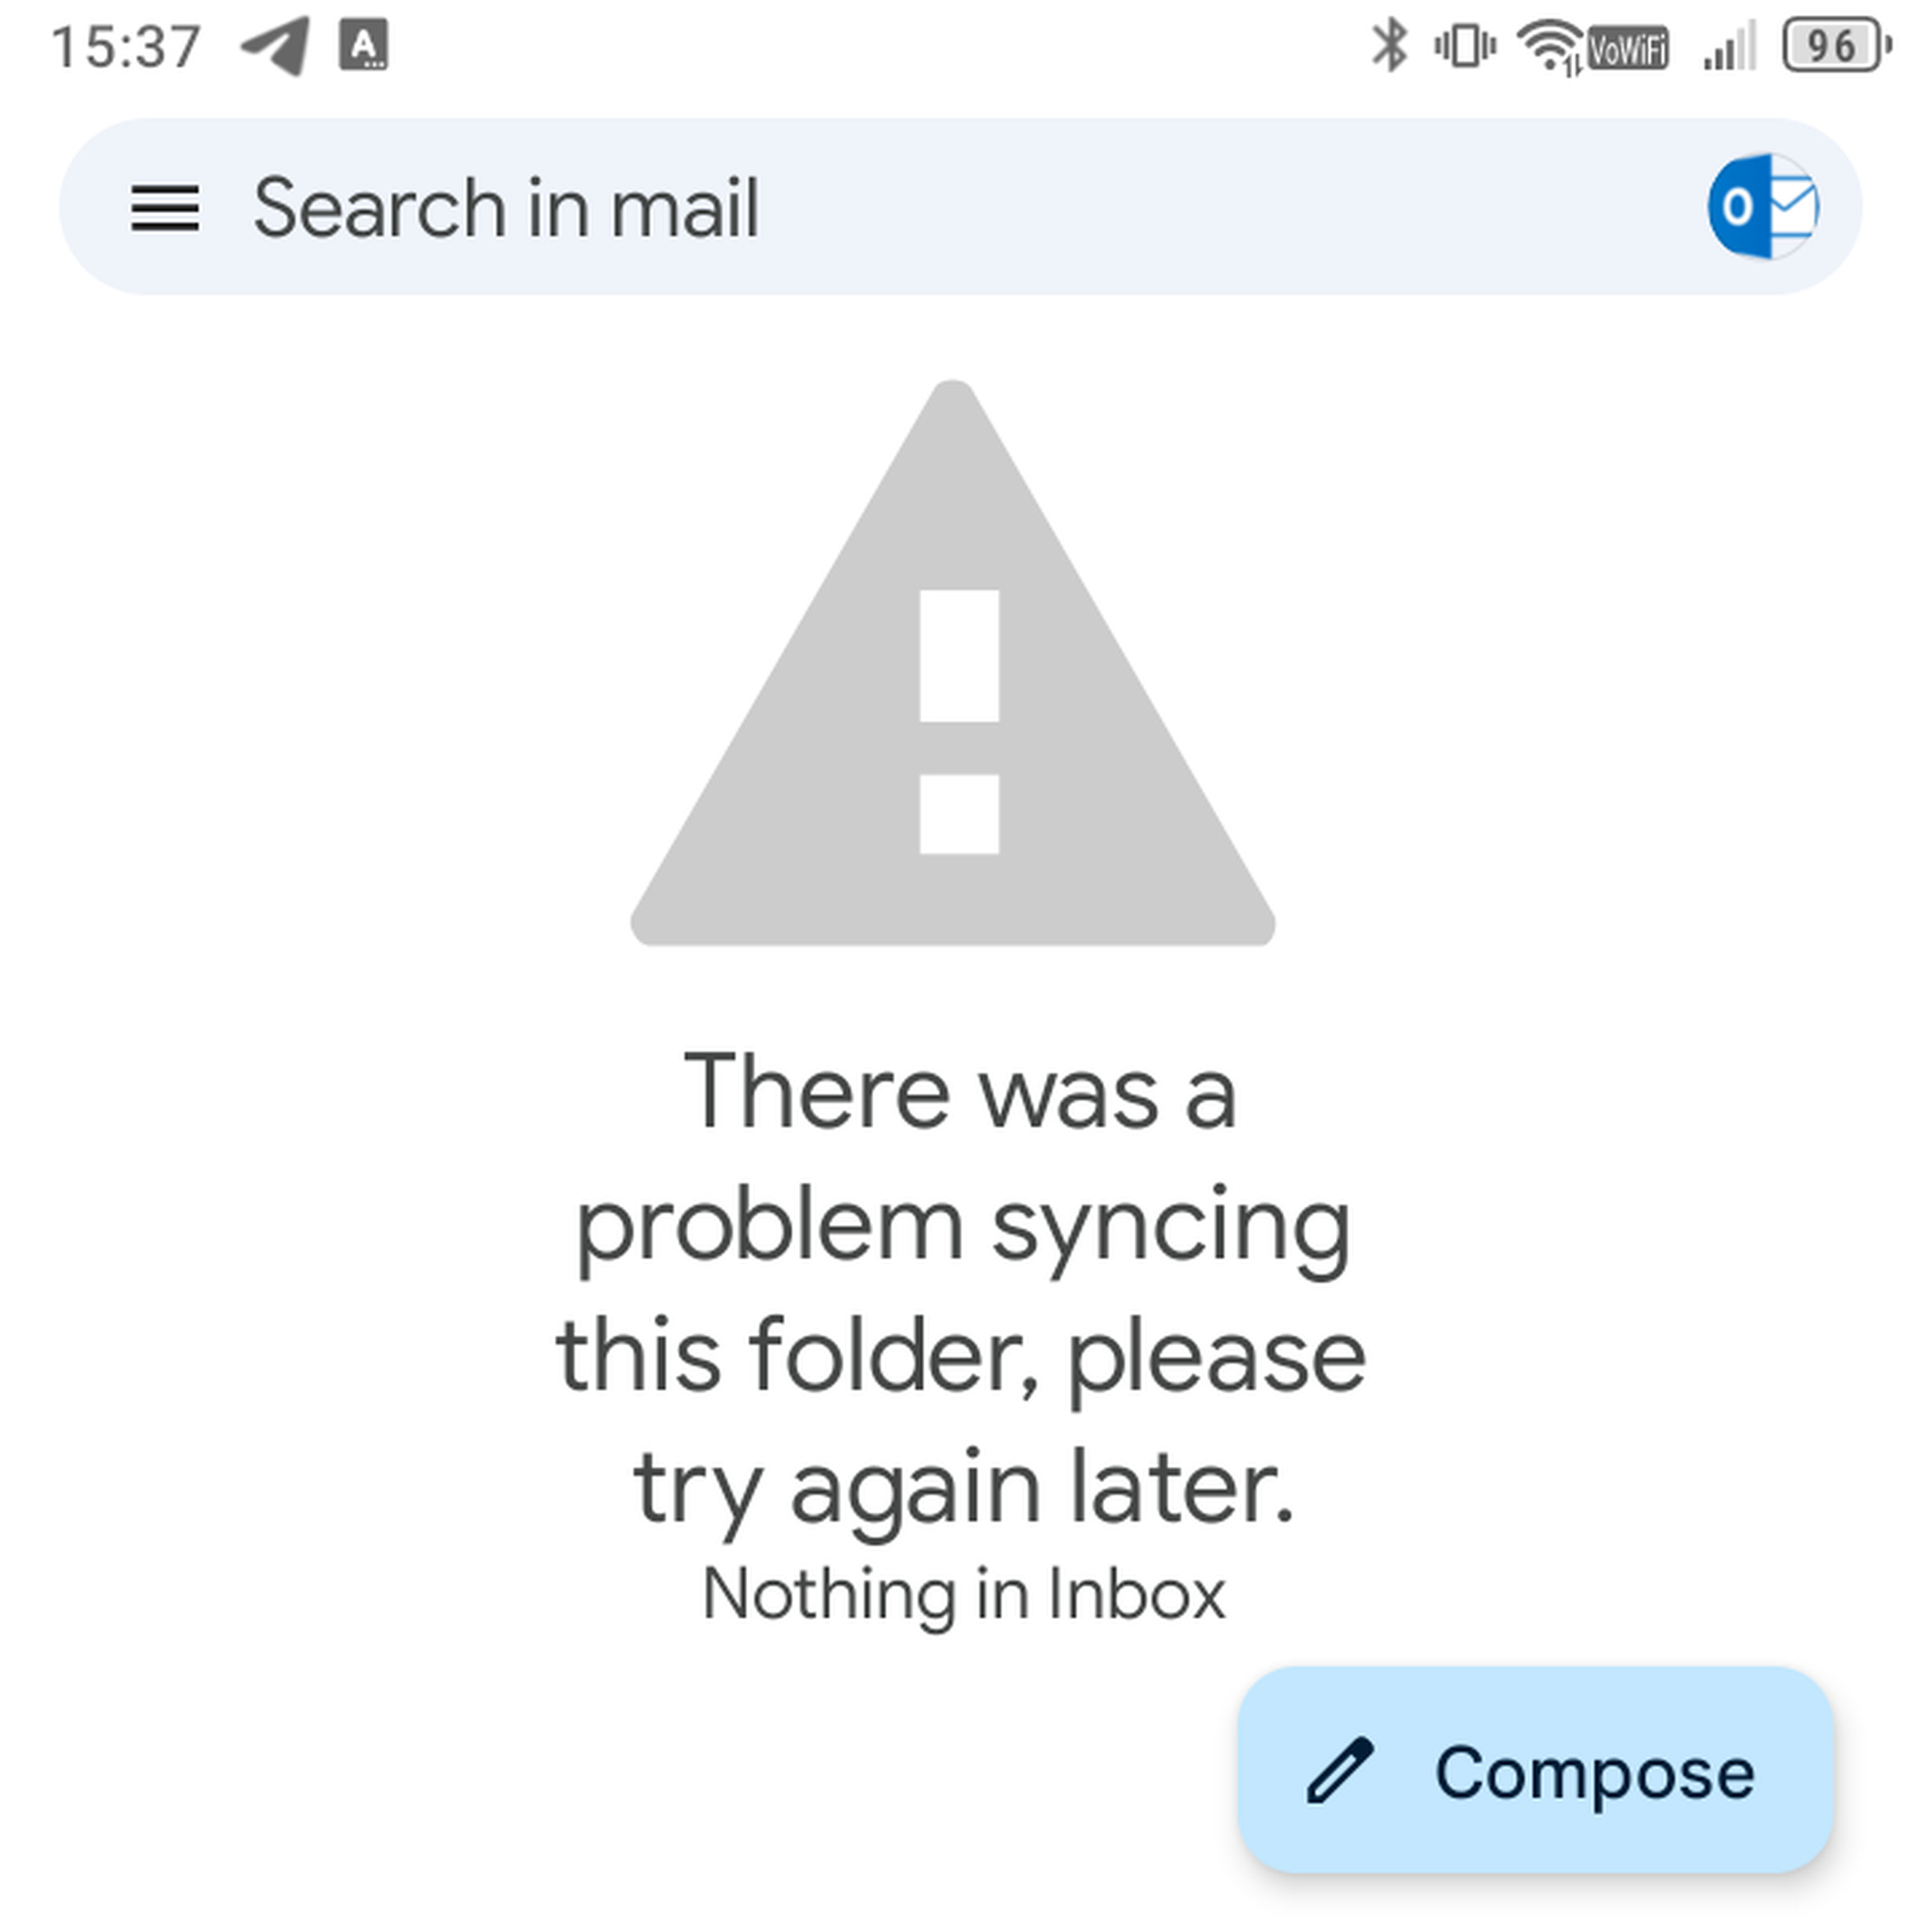Tap the Wi-Fi signal status icon
This screenshot has height=1932, width=1922.
(1548, 46)
